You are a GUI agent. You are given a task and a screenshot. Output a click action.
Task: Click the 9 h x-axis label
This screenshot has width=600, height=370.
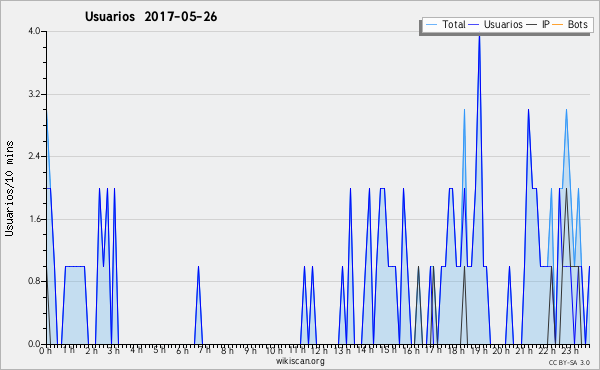click(250, 350)
